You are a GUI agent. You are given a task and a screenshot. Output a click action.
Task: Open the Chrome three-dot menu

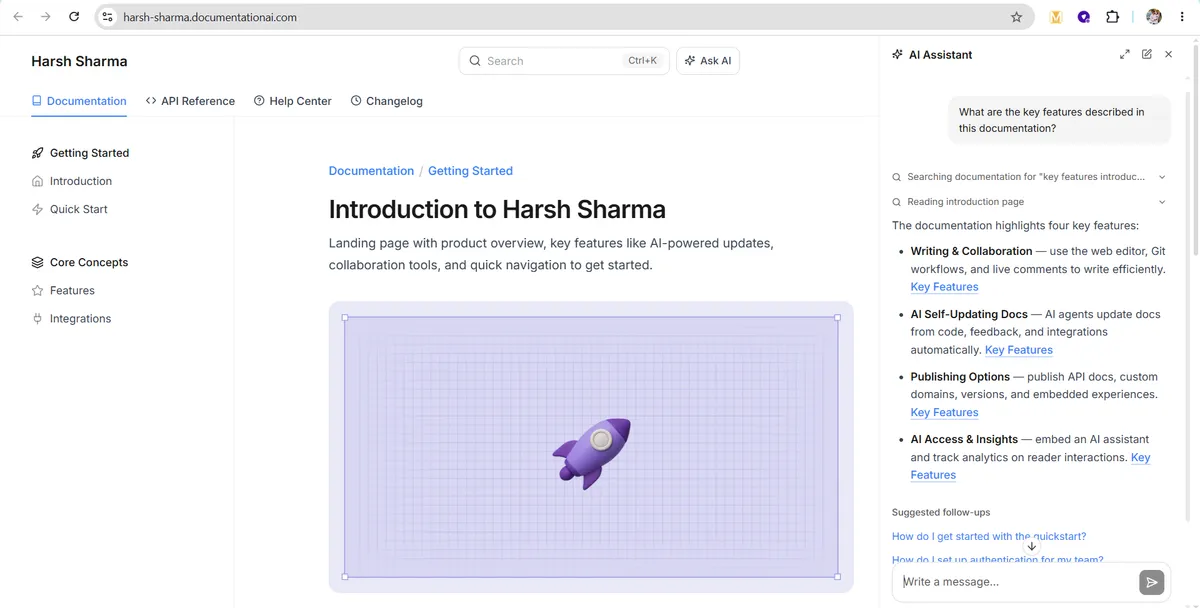click(x=1182, y=17)
